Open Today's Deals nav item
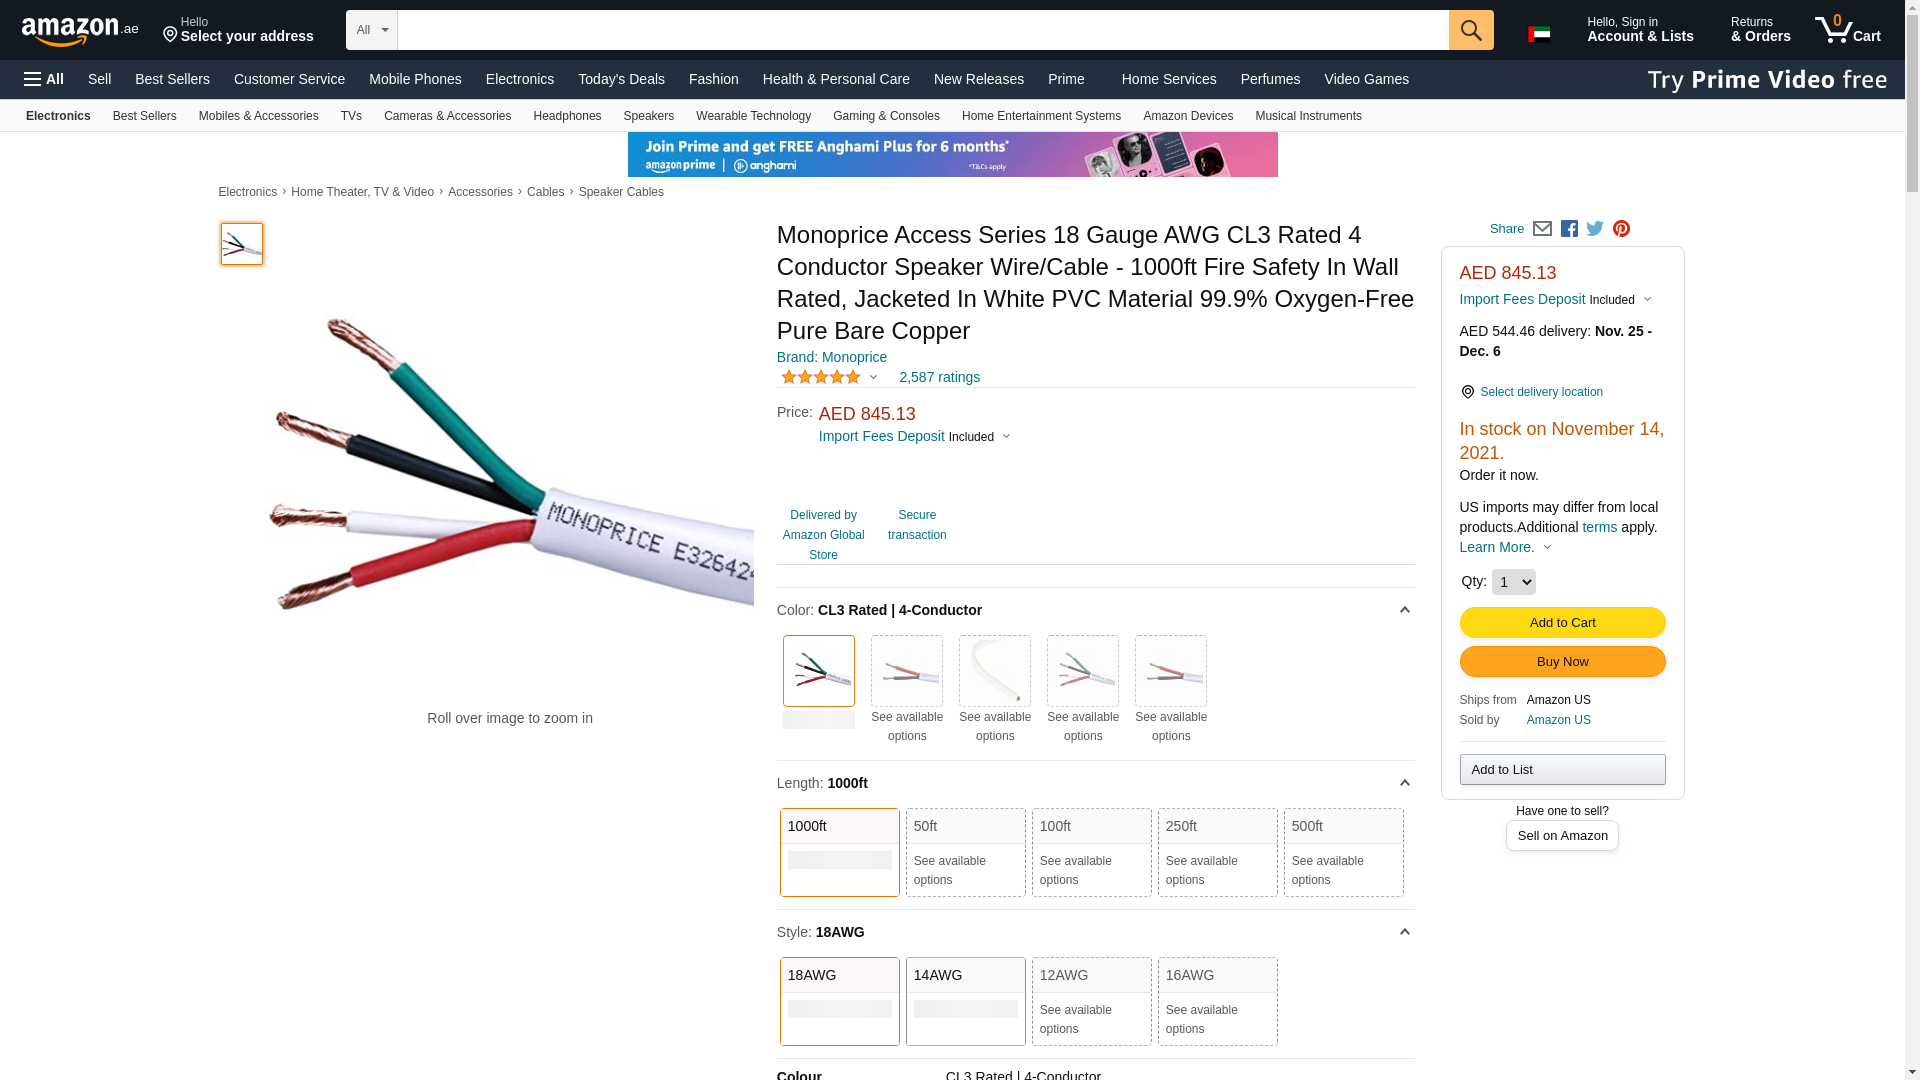Viewport: 1920px width, 1080px height. (x=621, y=79)
